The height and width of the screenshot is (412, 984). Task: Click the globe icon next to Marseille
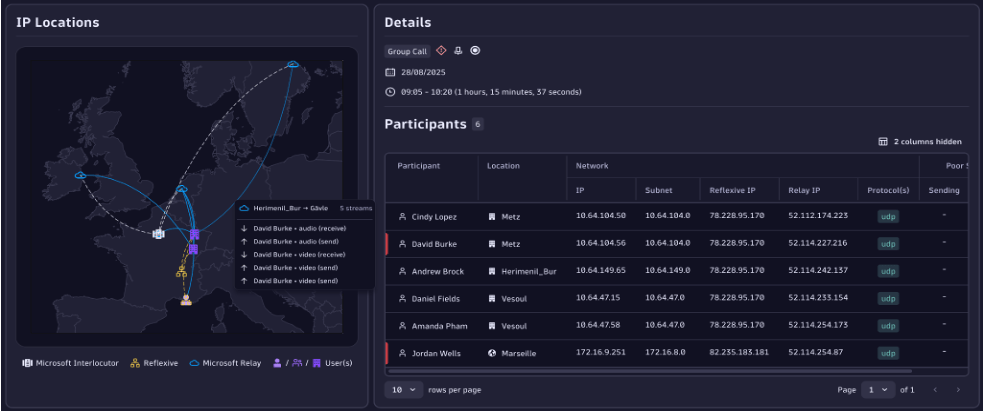(492, 353)
